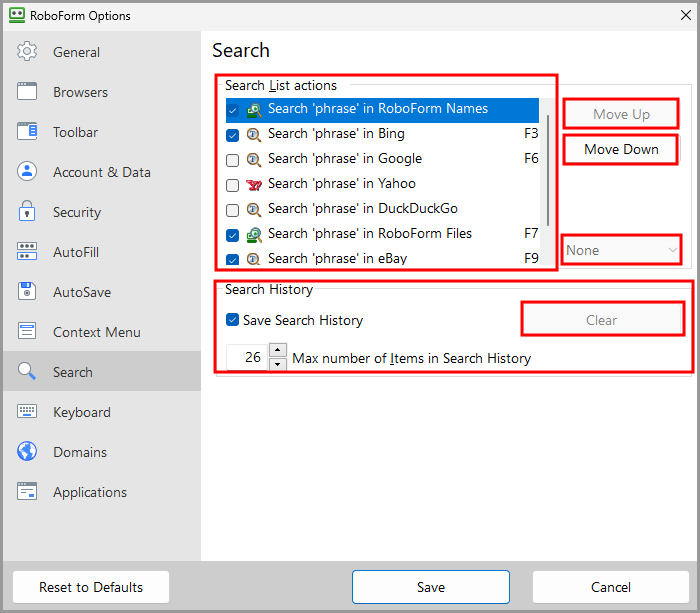Open the Applications settings page

click(102, 492)
